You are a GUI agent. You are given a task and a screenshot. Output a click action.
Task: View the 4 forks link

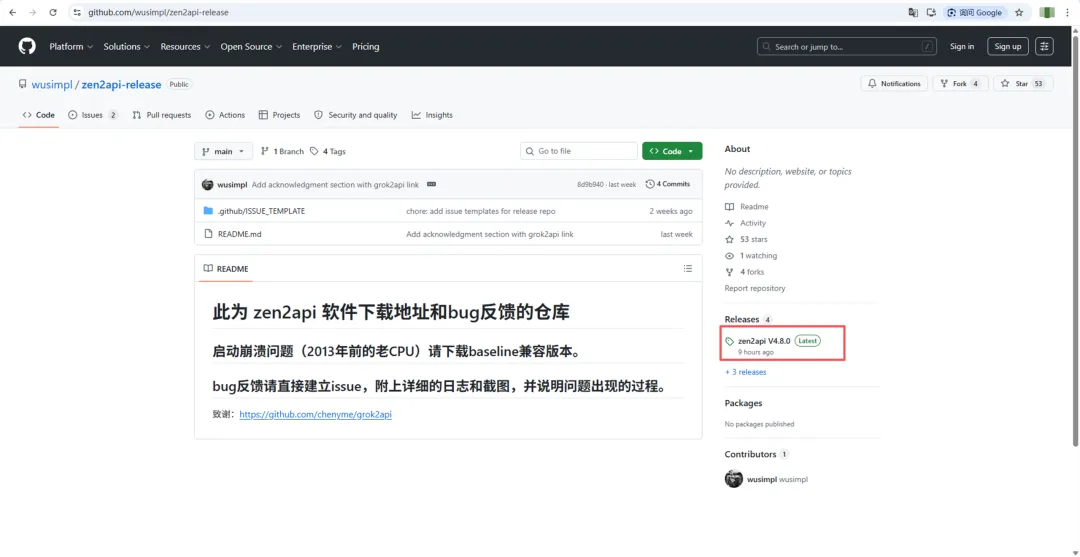click(x=746, y=272)
